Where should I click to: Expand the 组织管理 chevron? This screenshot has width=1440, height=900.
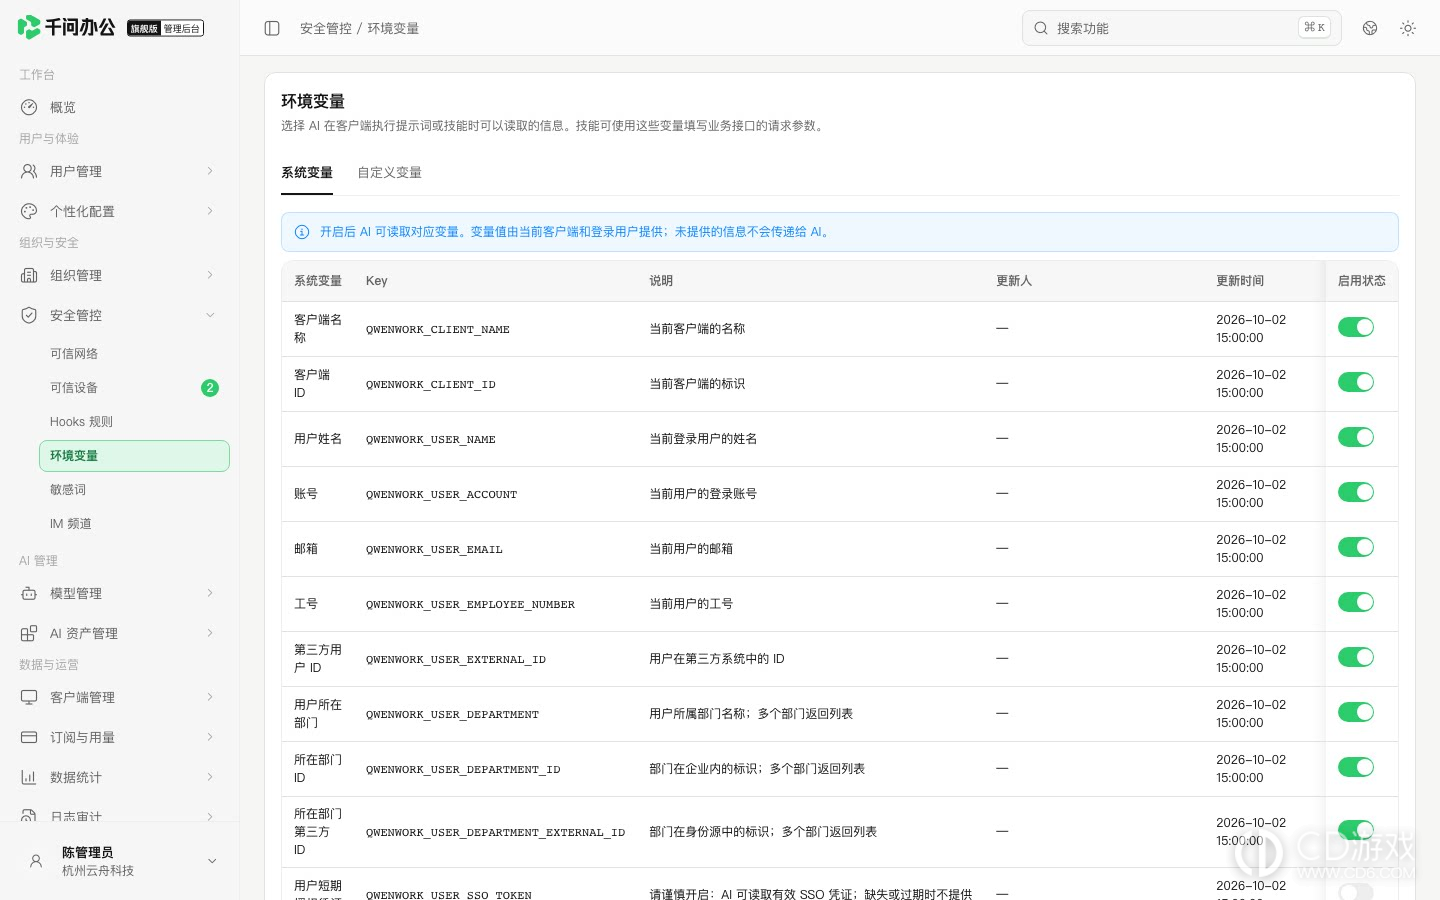210,275
